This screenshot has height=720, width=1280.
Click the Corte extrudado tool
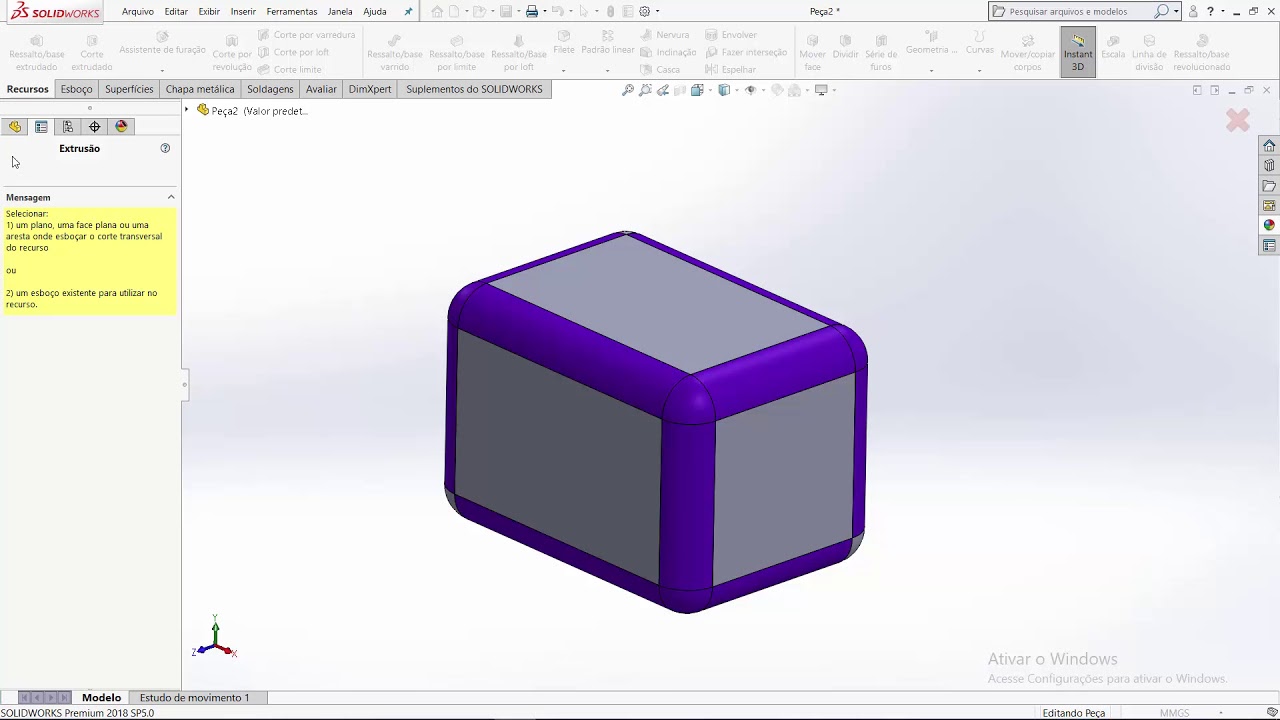[92, 53]
